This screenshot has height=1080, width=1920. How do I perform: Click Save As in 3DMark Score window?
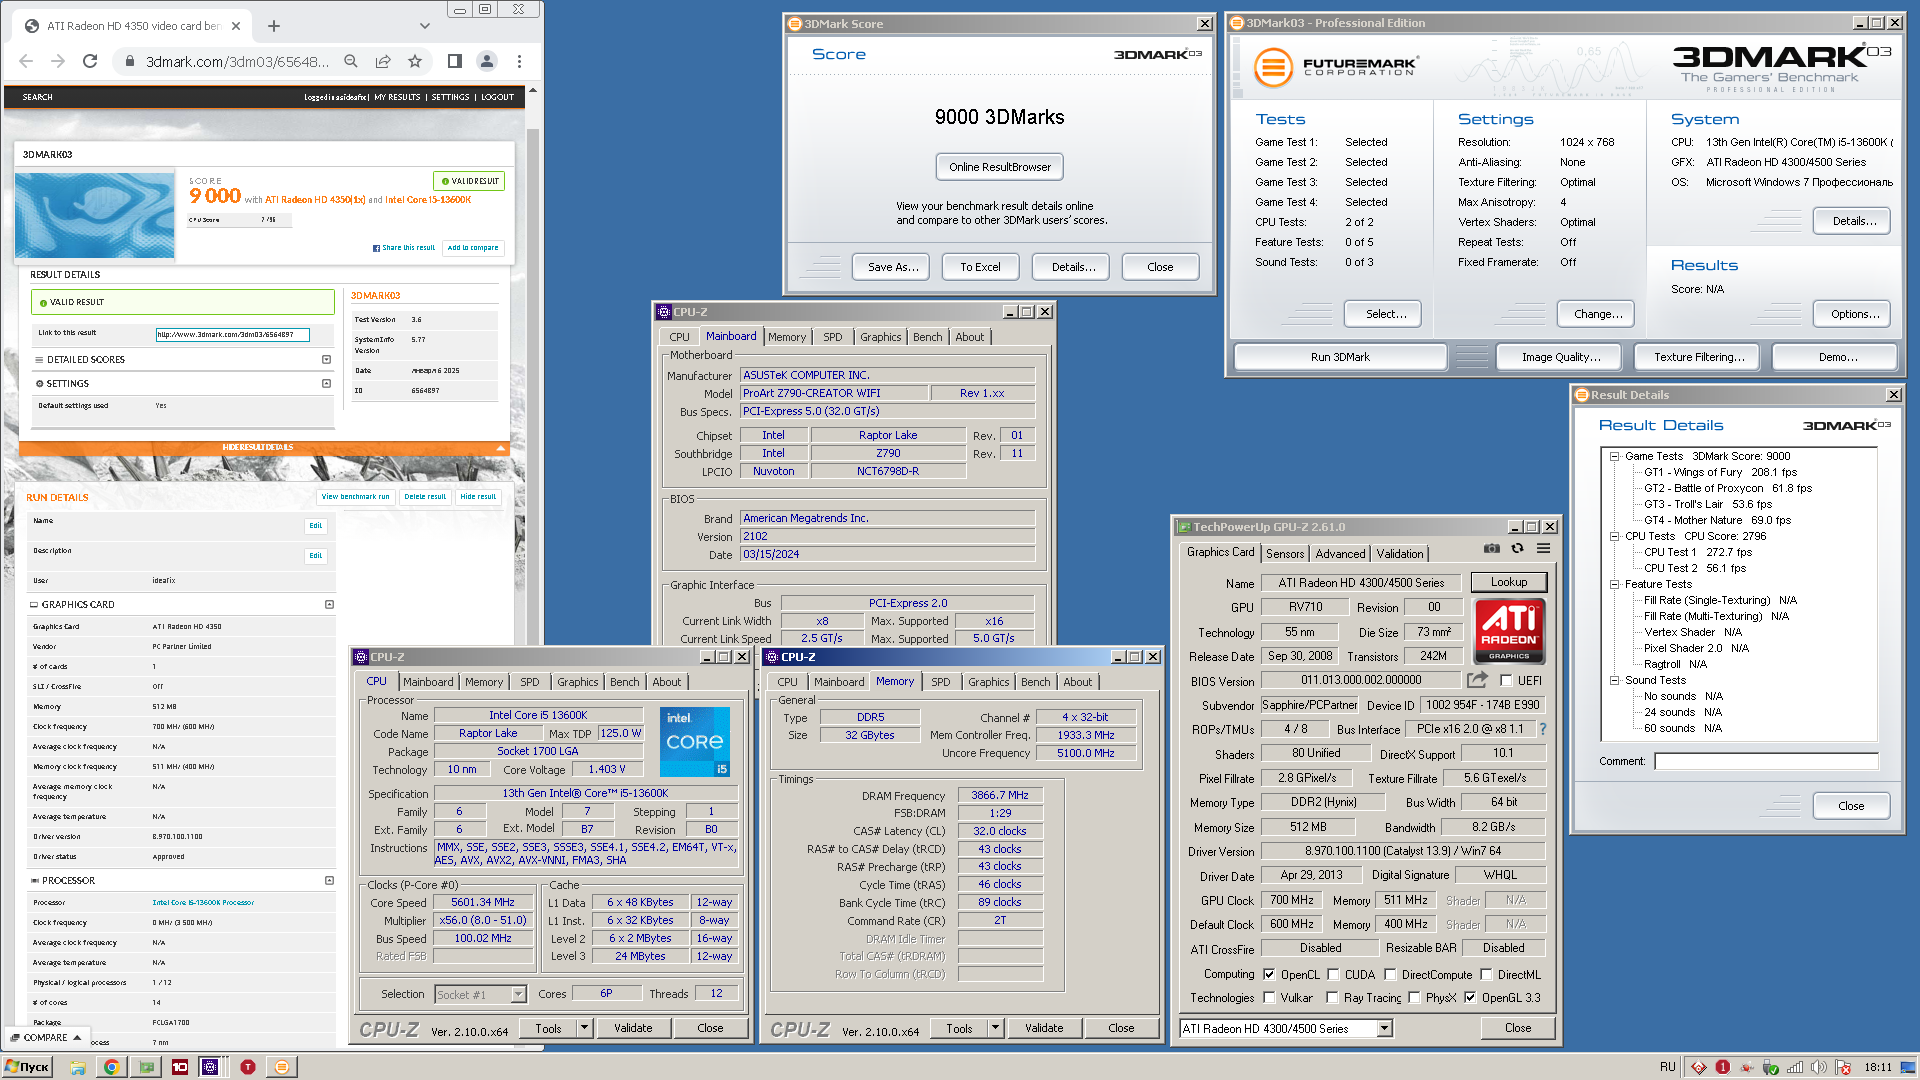[x=892, y=267]
